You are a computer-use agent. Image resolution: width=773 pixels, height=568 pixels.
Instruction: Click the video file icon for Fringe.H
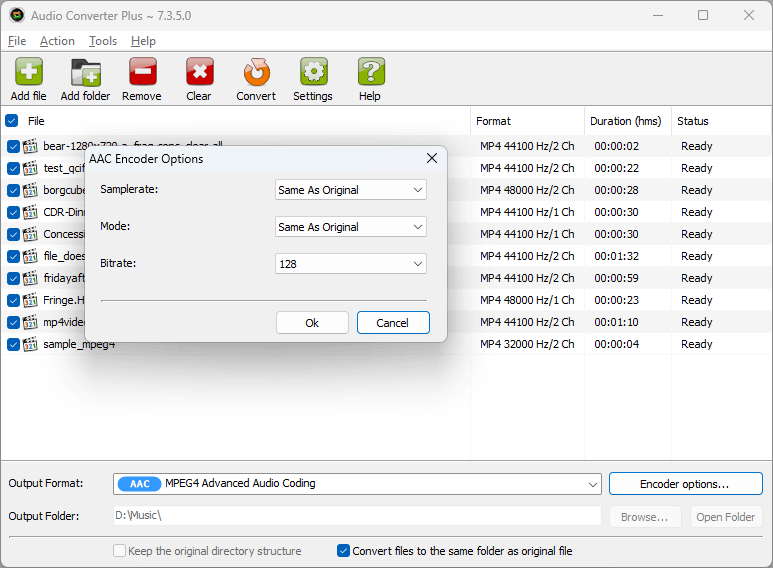(x=31, y=300)
